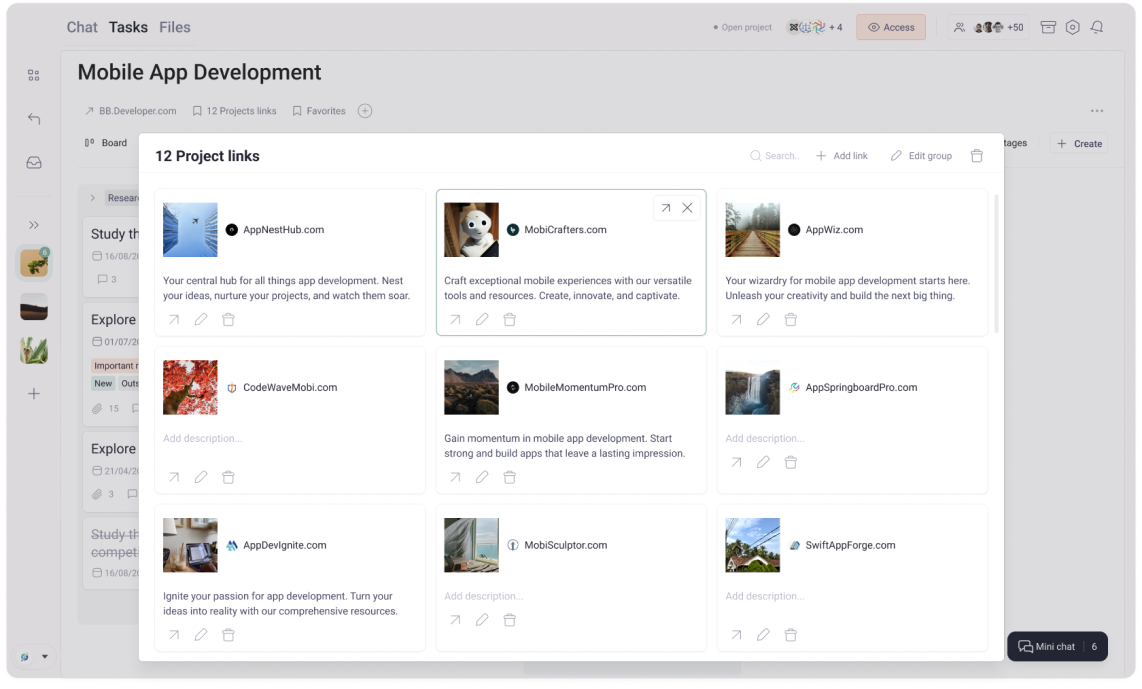
Task: Delete the AppNestHub.com link card
Action: point(228,320)
